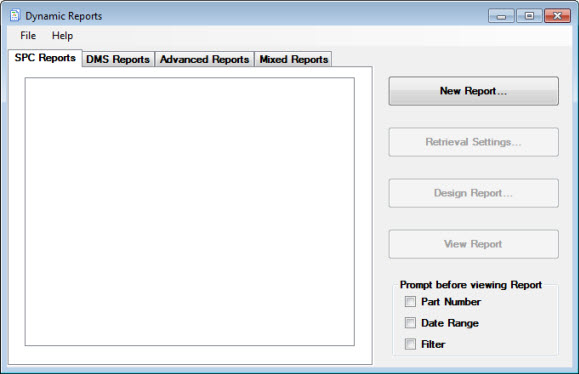Viewport: 579px width, 374px height.
Task: Click the Design Report button
Action: (473, 193)
